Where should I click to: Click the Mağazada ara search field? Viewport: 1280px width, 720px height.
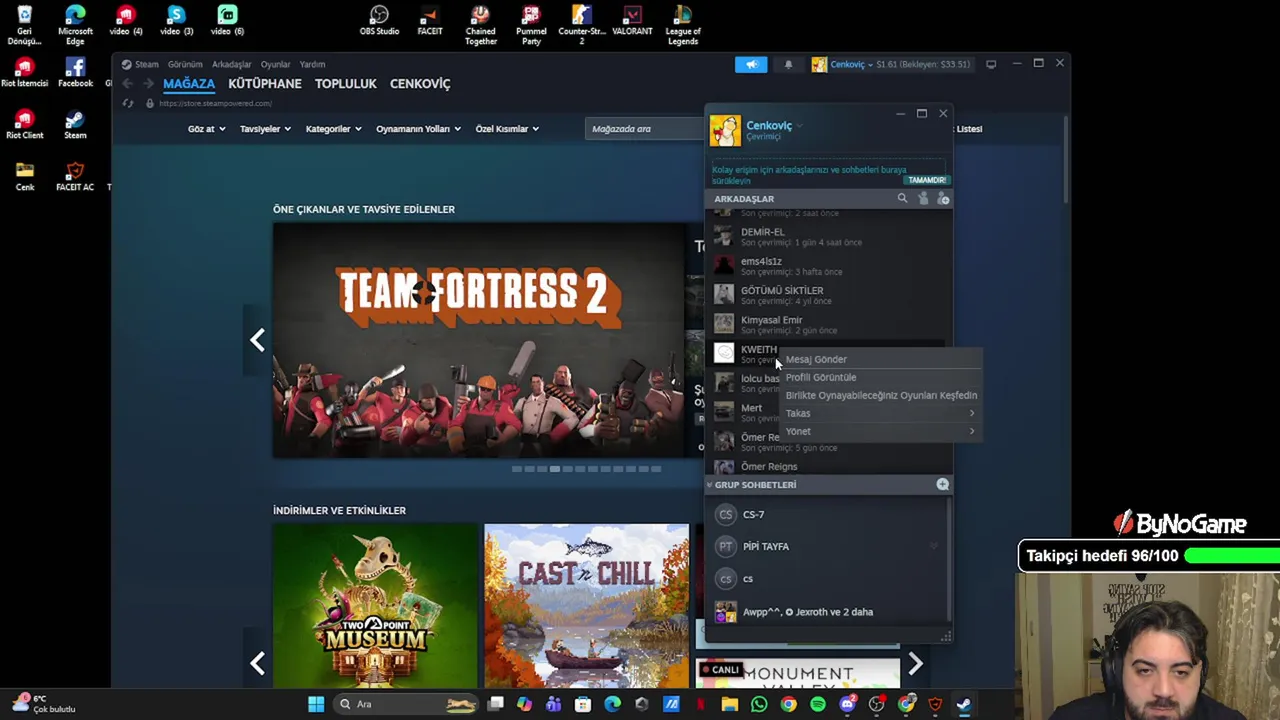tap(645, 129)
